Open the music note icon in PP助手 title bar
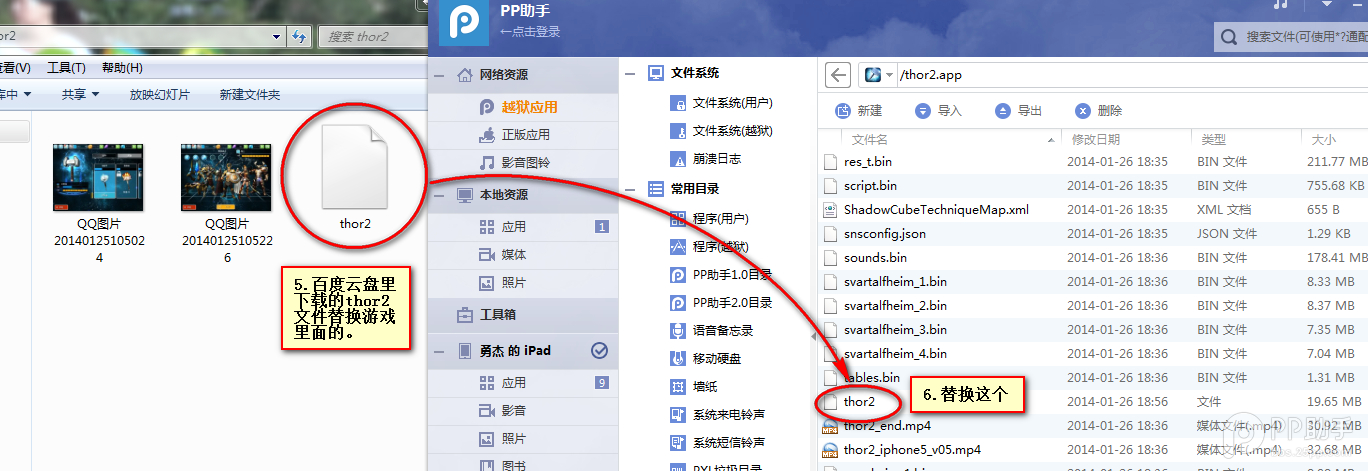The image size is (1368, 471). pos(1280,5)
